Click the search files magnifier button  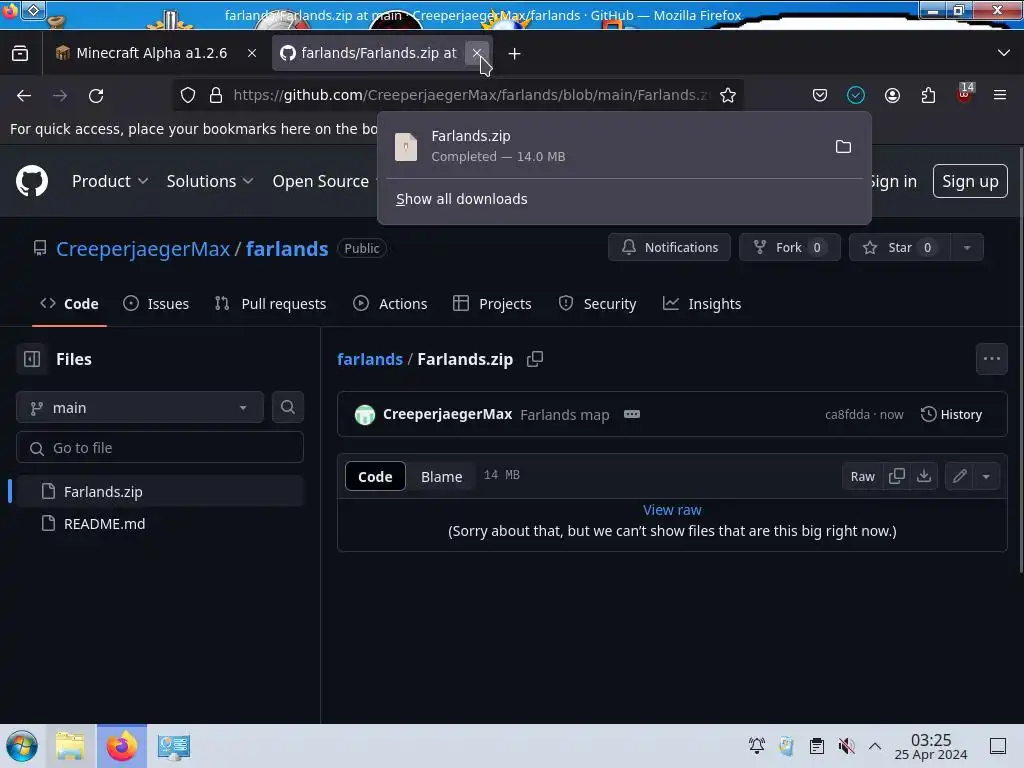coord(287,408)
